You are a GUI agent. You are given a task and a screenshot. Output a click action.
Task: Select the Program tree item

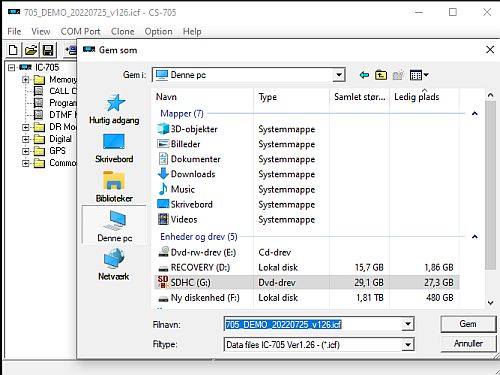[x=55, y=103]
